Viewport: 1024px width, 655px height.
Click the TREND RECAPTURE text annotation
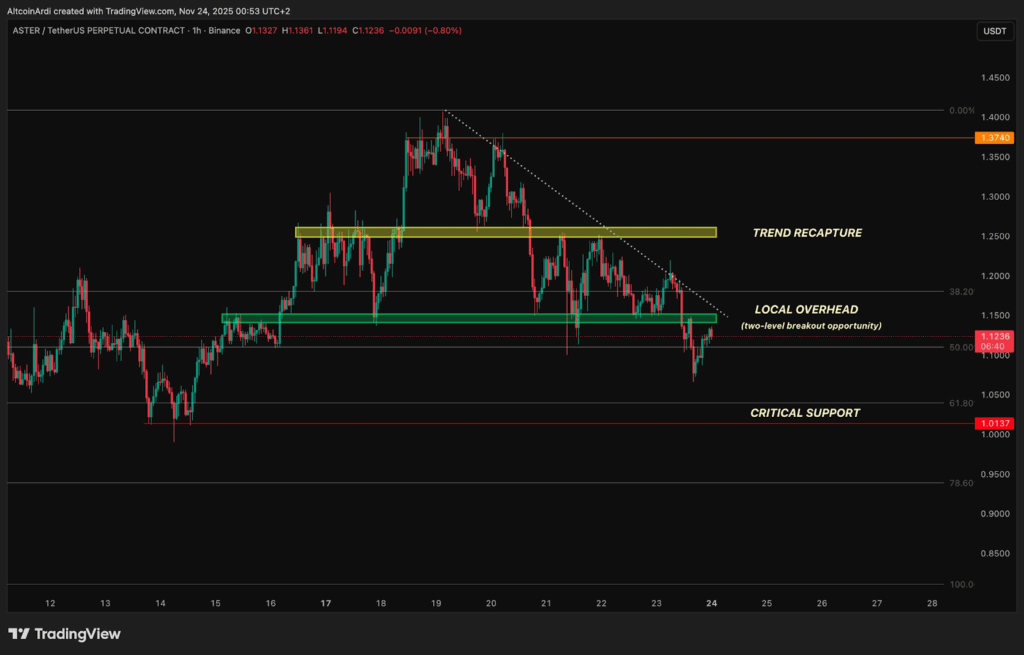pyautogui.click(x=807, y=233)
